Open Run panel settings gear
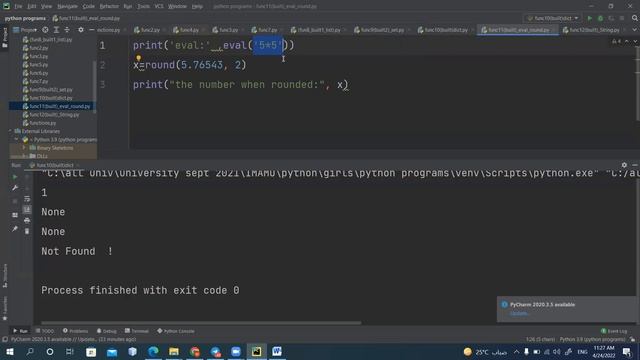The image size is (640, 360). coord(624,165)
